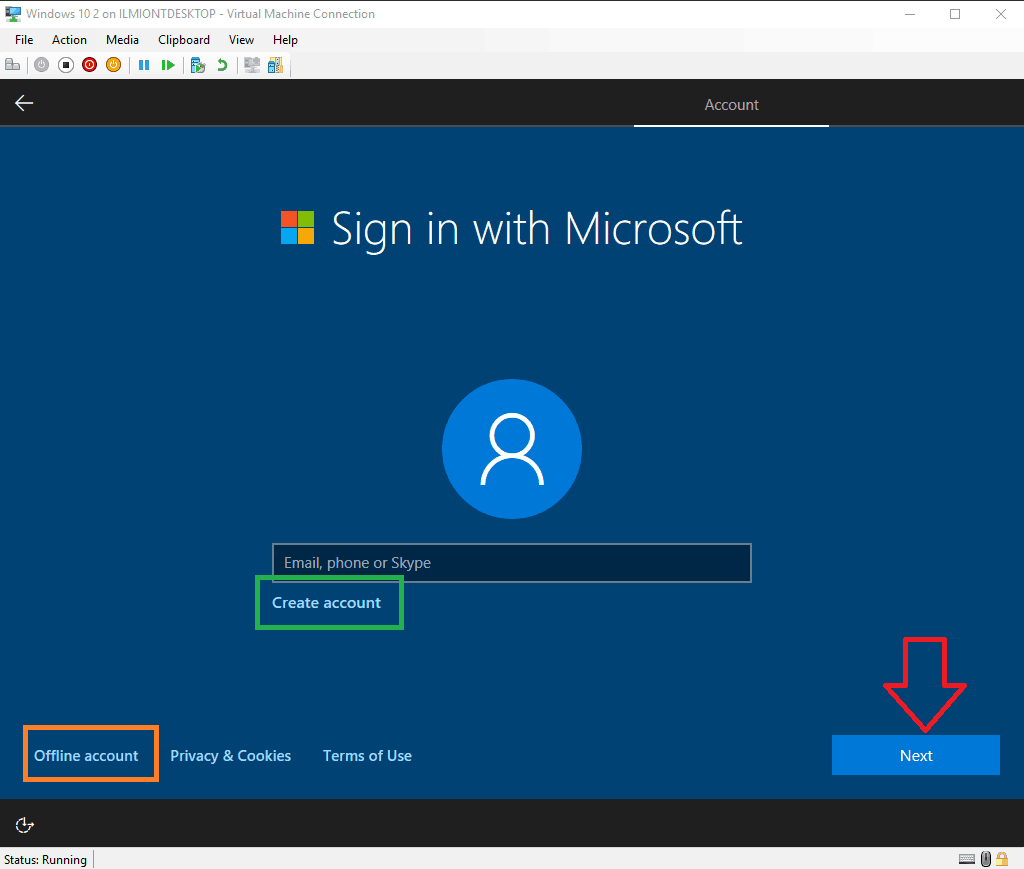
Task: Choose the Offline account option
Action: (x=86, y=755)
